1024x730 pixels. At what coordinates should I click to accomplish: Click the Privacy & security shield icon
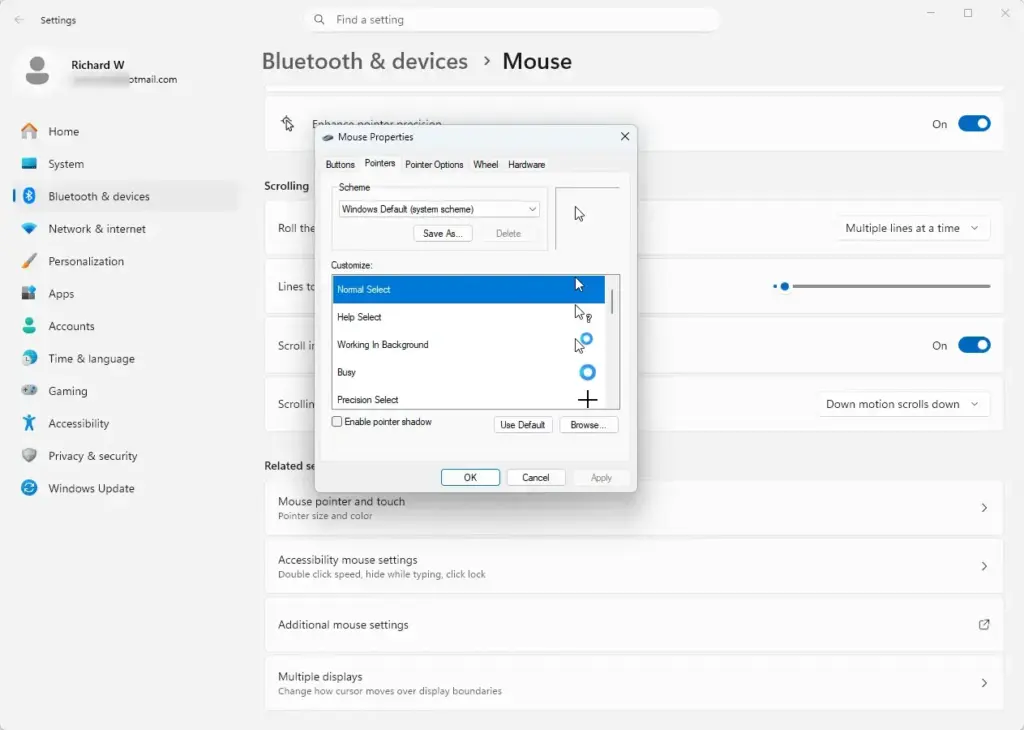tap(29, 455)
